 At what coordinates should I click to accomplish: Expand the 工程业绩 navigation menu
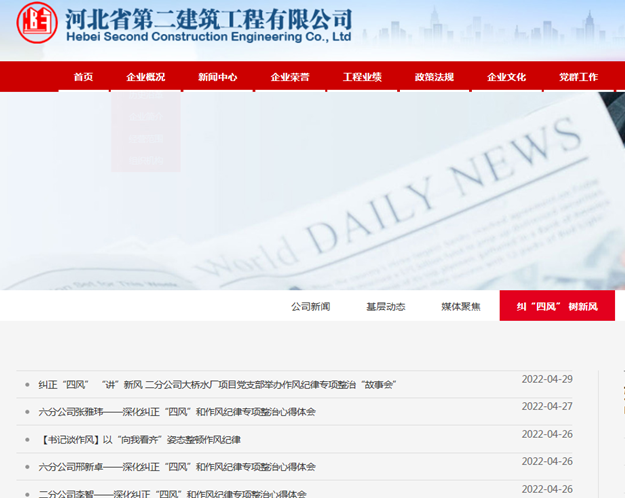click(x=362, y=77)
